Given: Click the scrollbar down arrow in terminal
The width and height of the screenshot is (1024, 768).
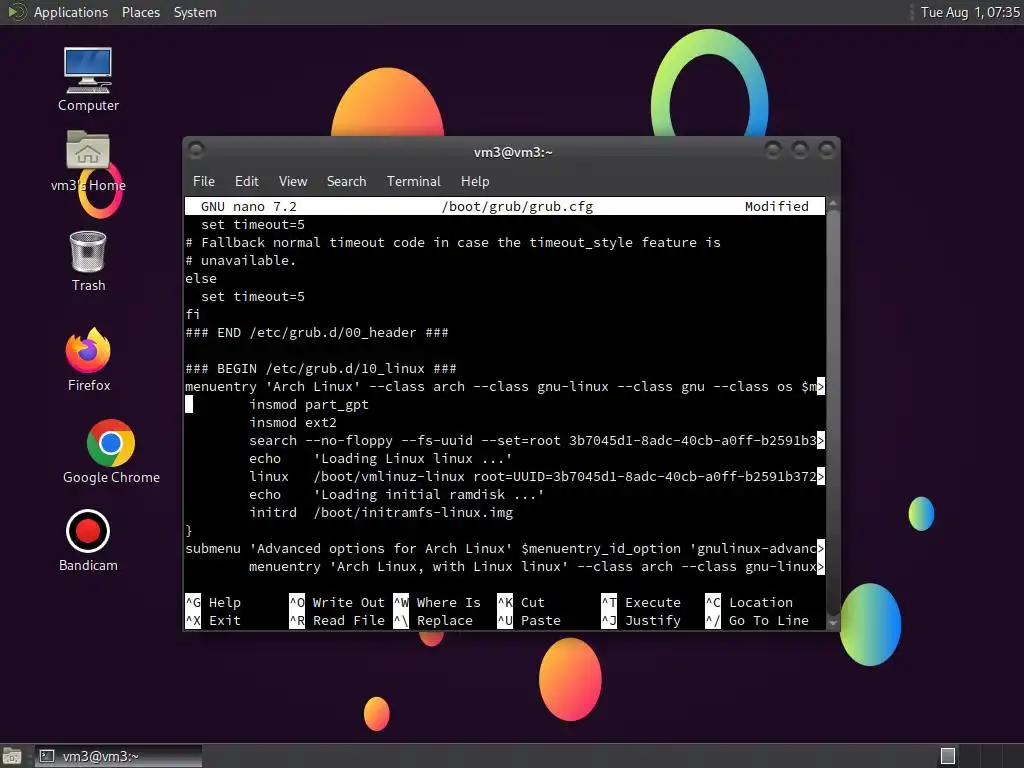Looking at the screenshot, I should (x=833, y=623).
